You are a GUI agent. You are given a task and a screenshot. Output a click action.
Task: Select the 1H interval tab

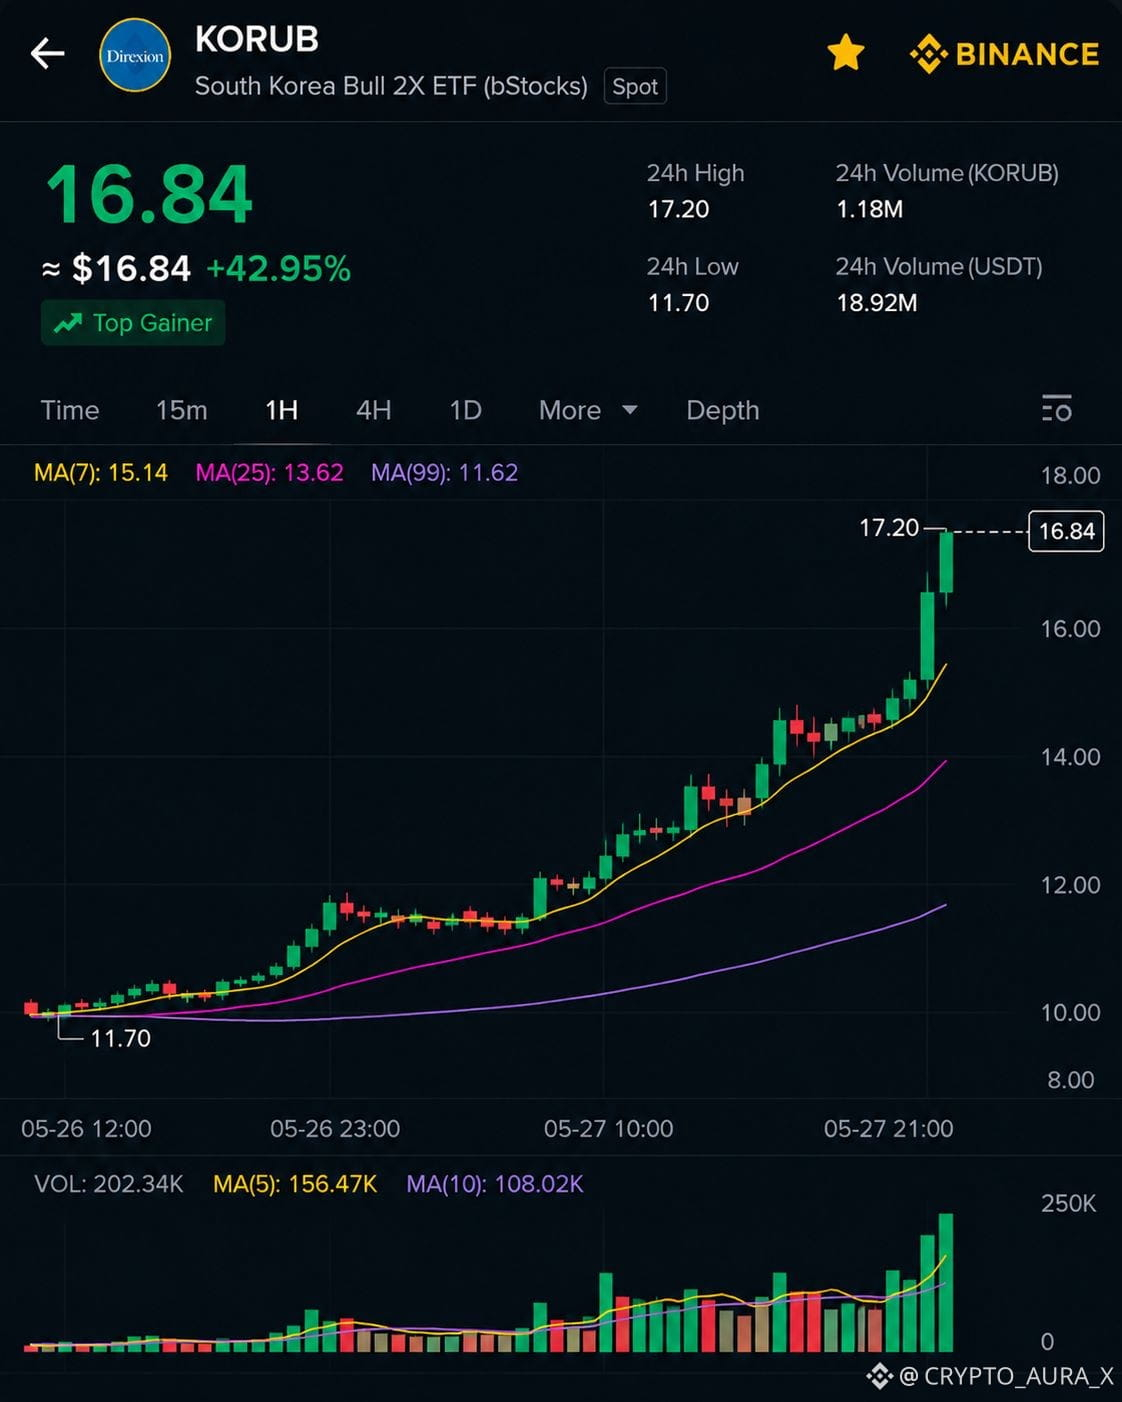click(x=282, y=410)
